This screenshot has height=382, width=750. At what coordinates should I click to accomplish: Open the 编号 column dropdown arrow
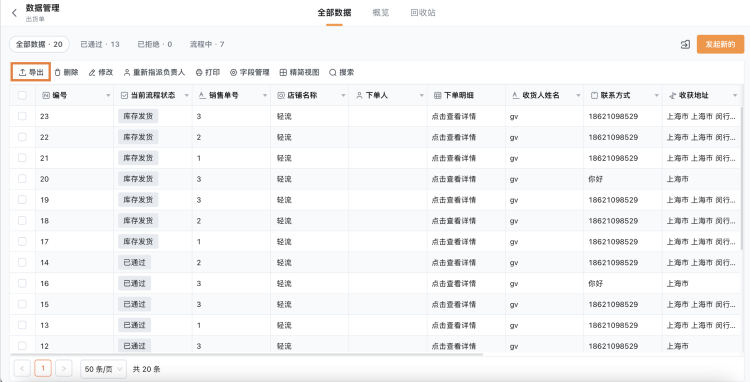tap(108, 96)
